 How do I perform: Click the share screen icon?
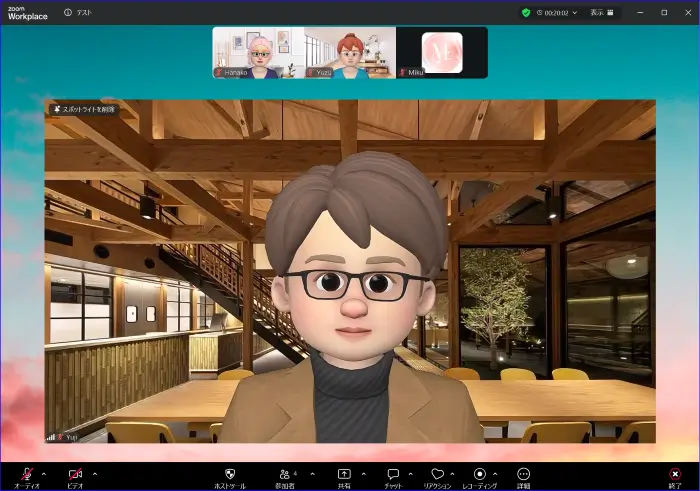pos(344,474)
